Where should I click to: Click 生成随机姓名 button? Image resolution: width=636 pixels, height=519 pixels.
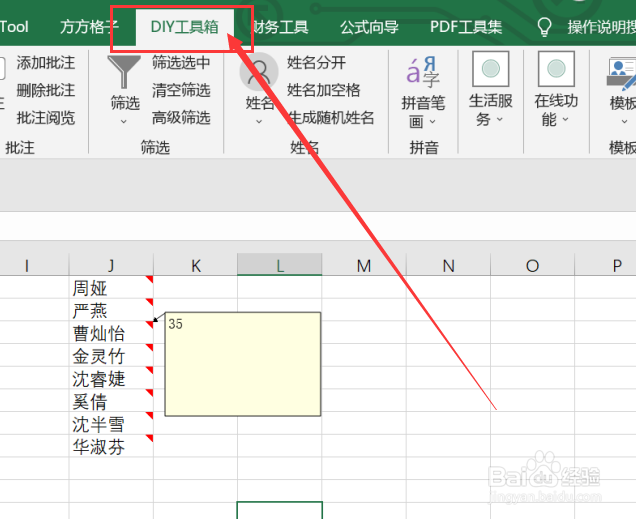(331, 118)
